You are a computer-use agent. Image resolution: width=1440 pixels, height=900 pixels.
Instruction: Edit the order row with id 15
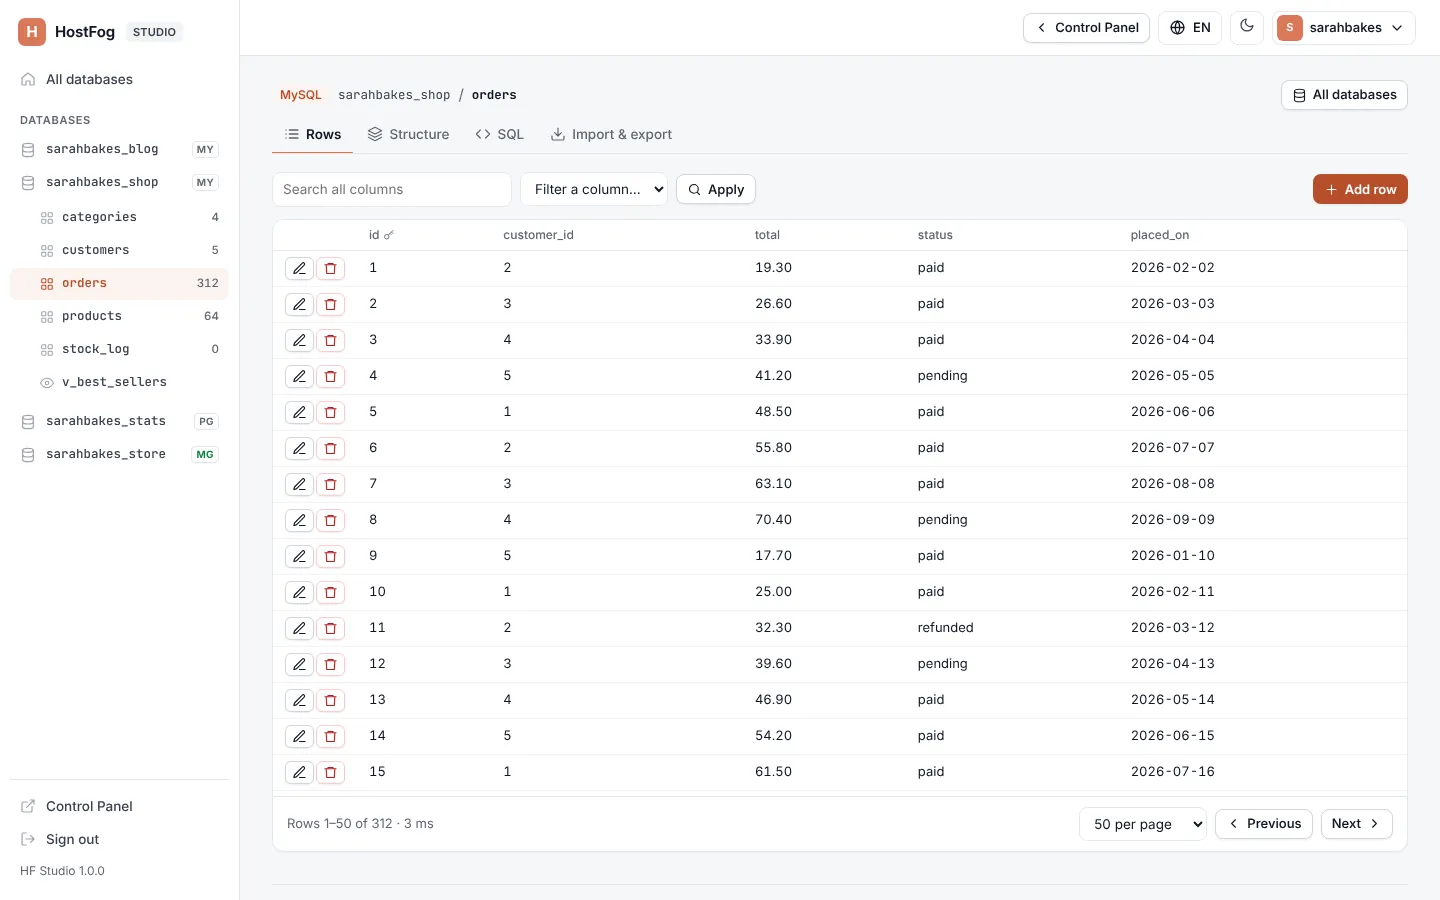pyautogui.click(x=299, y=772)
